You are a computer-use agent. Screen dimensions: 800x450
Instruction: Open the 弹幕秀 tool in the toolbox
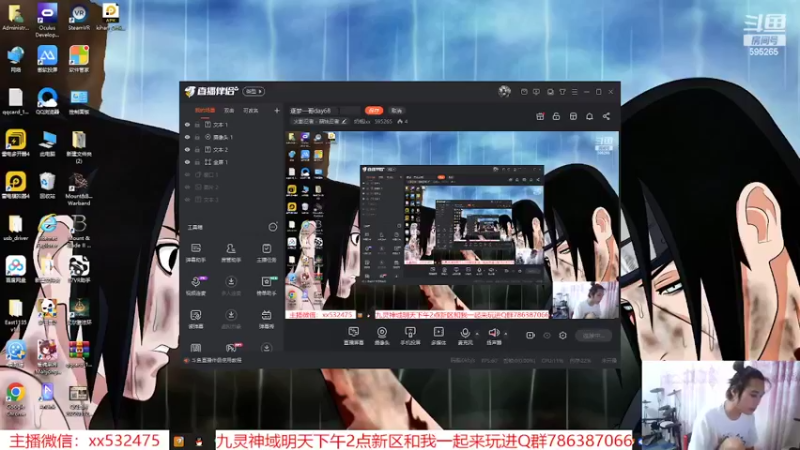(266, 319)
